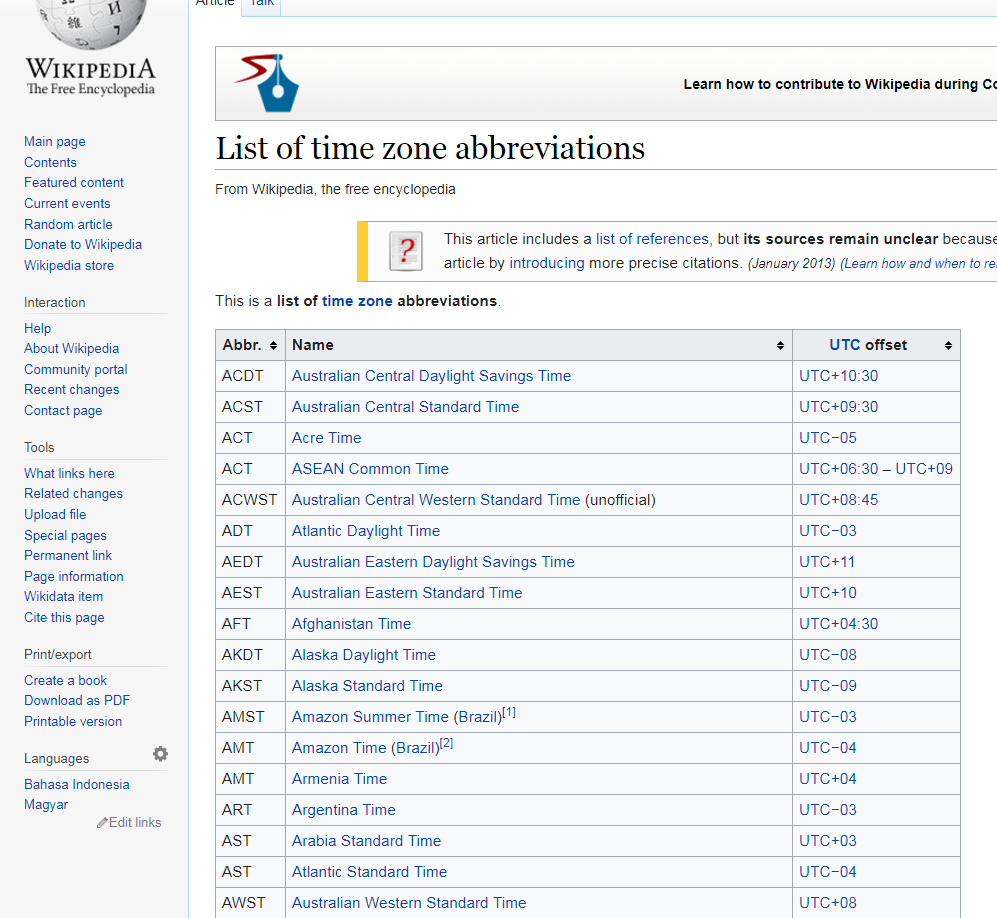Click the fountain pen banner icon
The height and width of the screenshot is (918, 997).
click(x=267, y=83)
